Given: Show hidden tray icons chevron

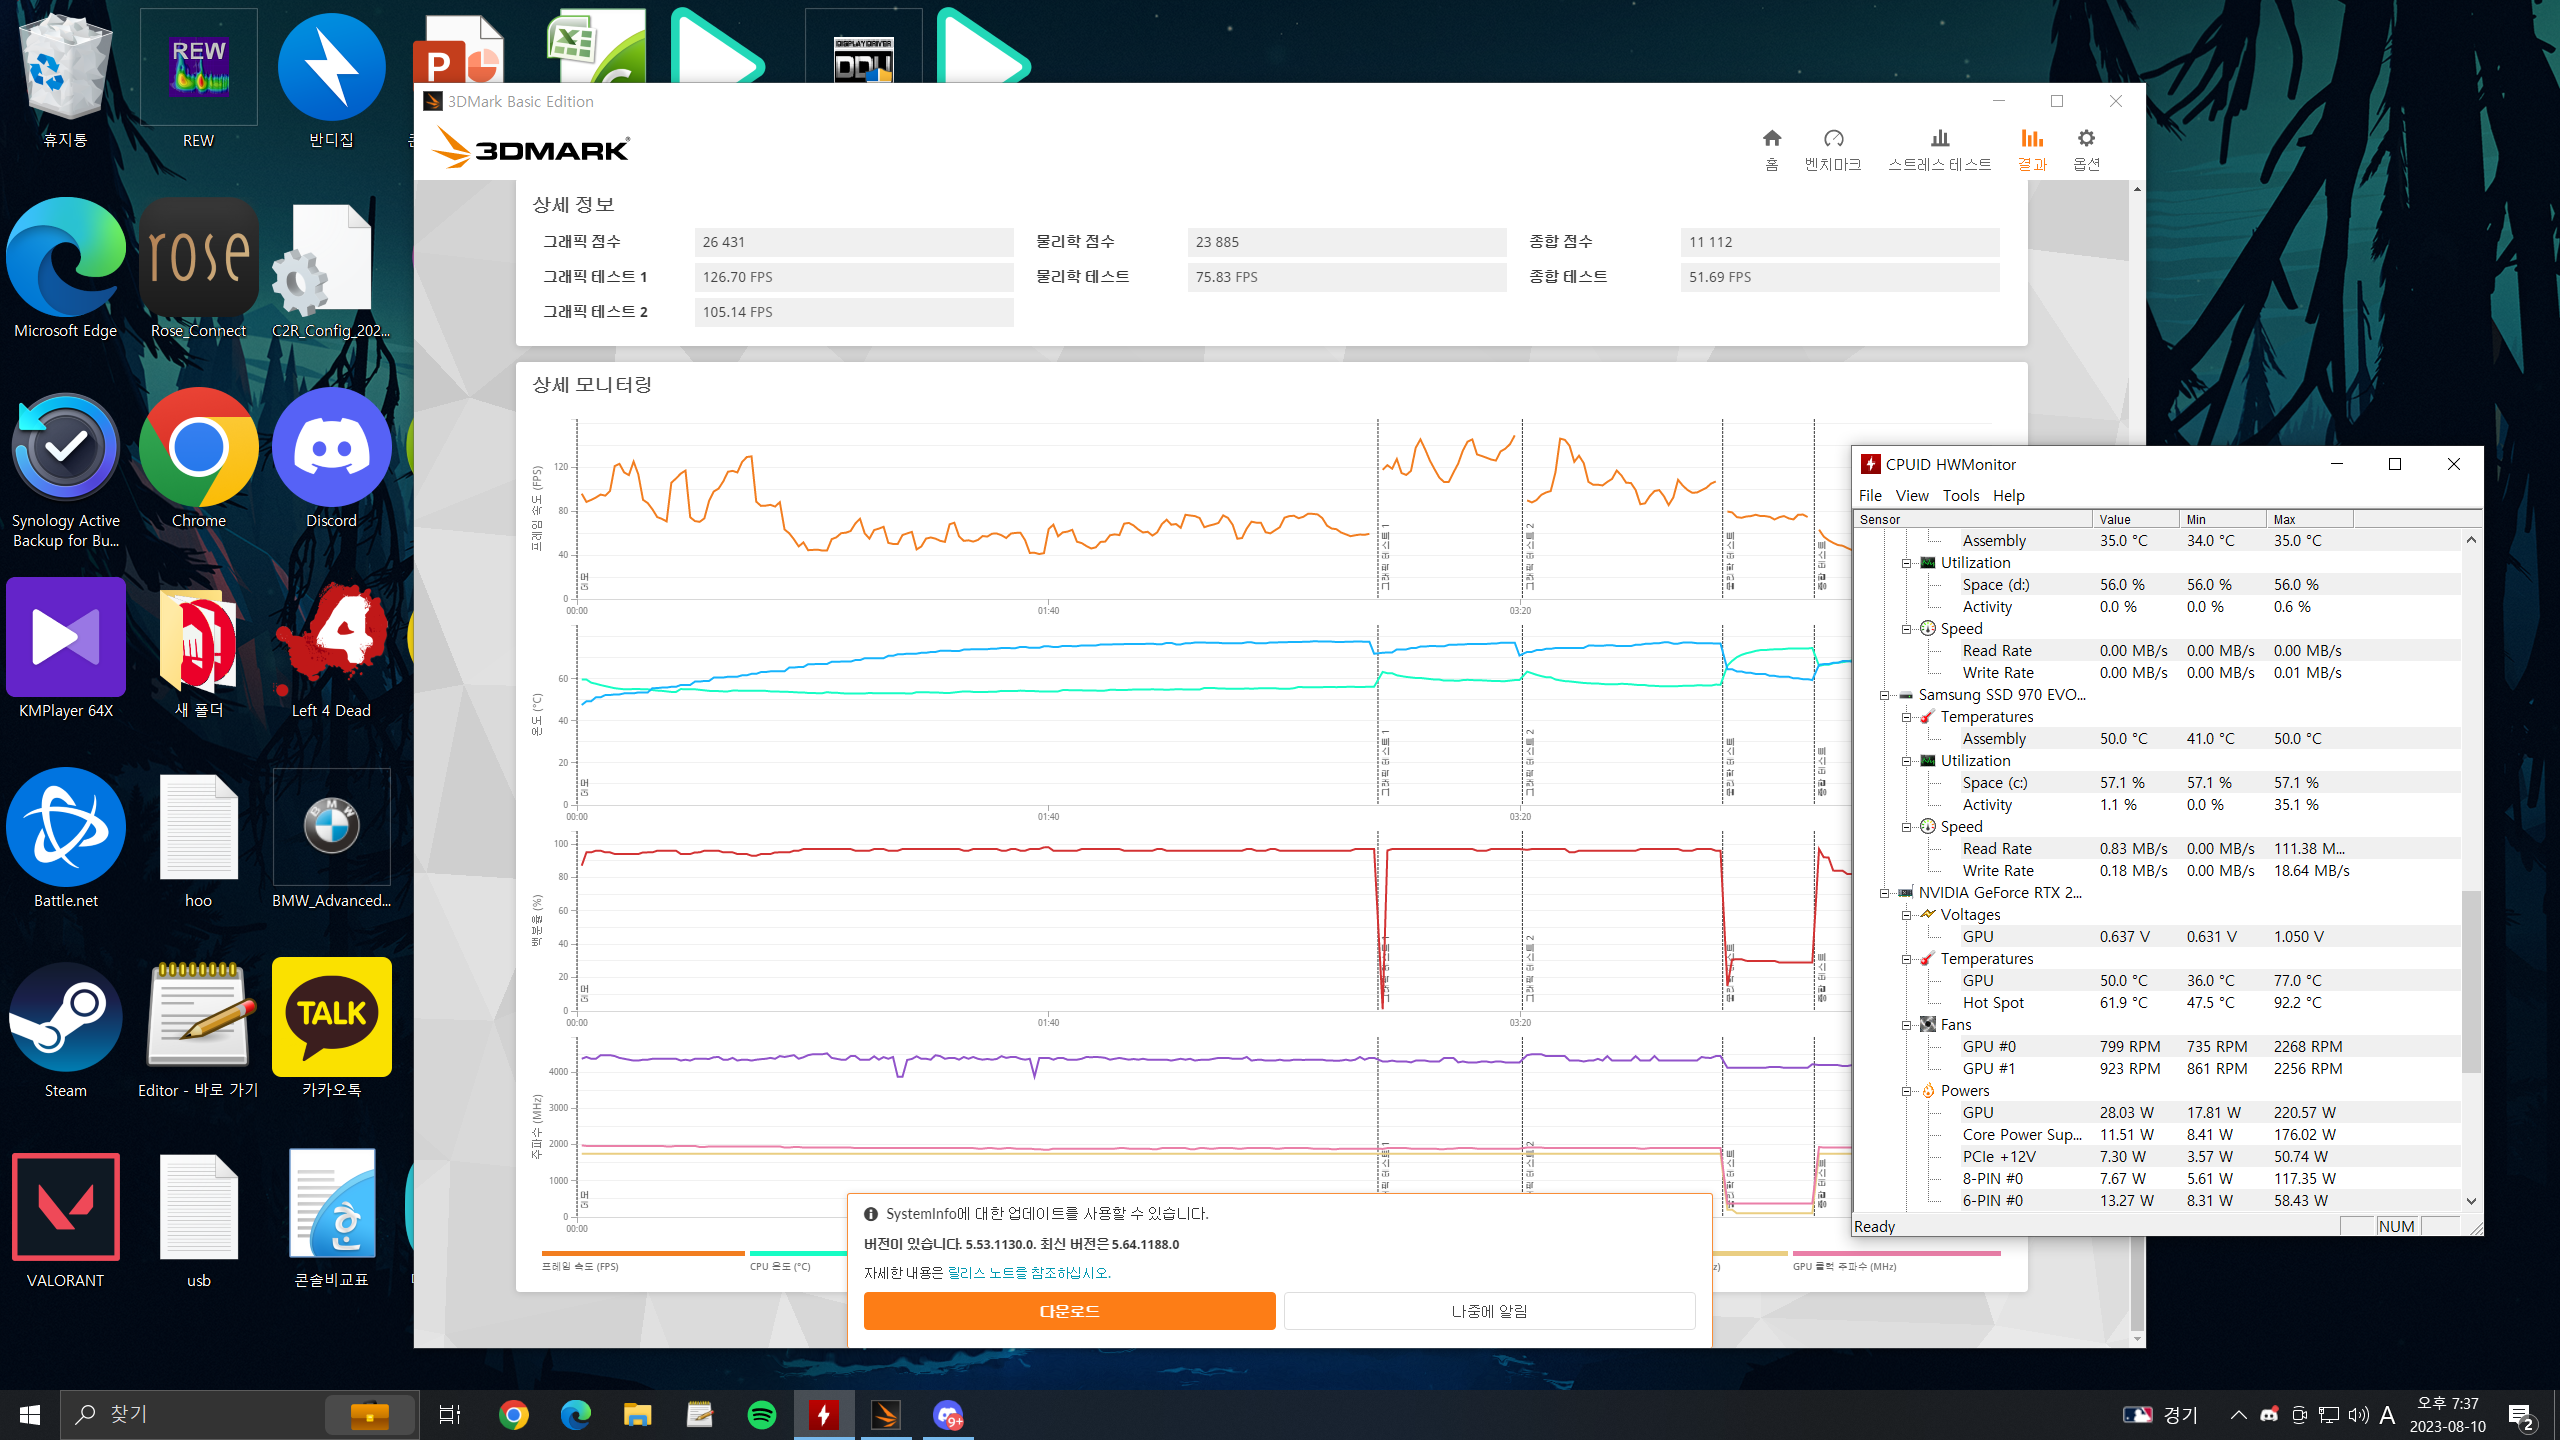Looking at the screenshot, I should coord(2238,1415).
